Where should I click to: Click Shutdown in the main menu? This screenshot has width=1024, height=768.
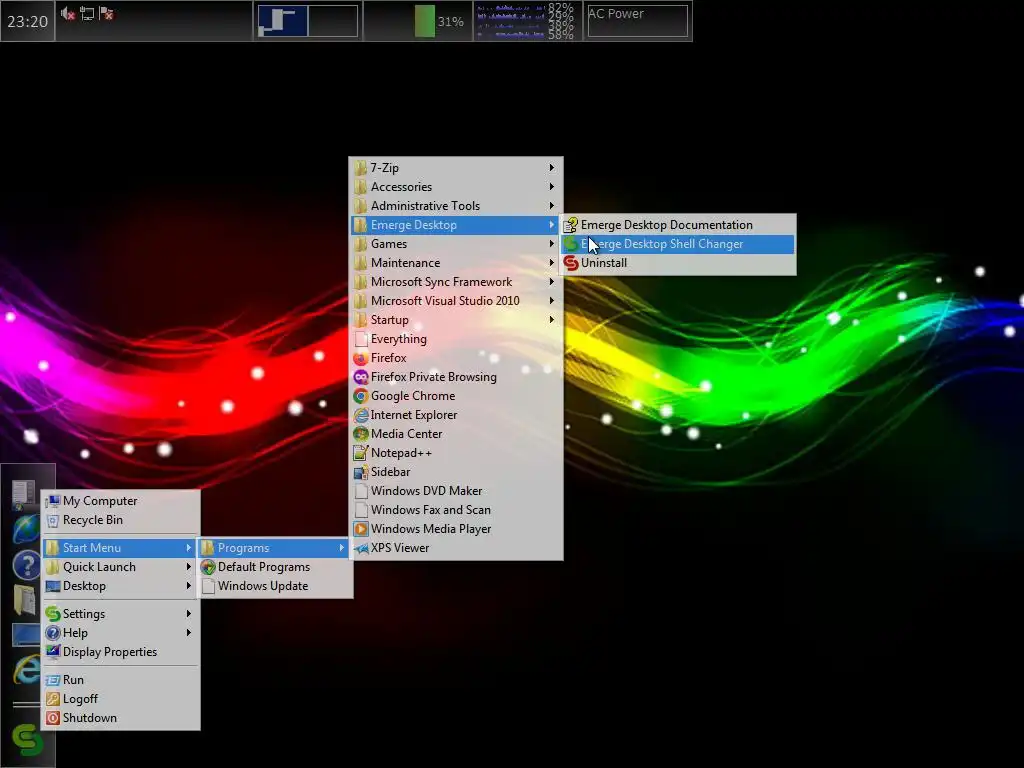click(121, 718)
